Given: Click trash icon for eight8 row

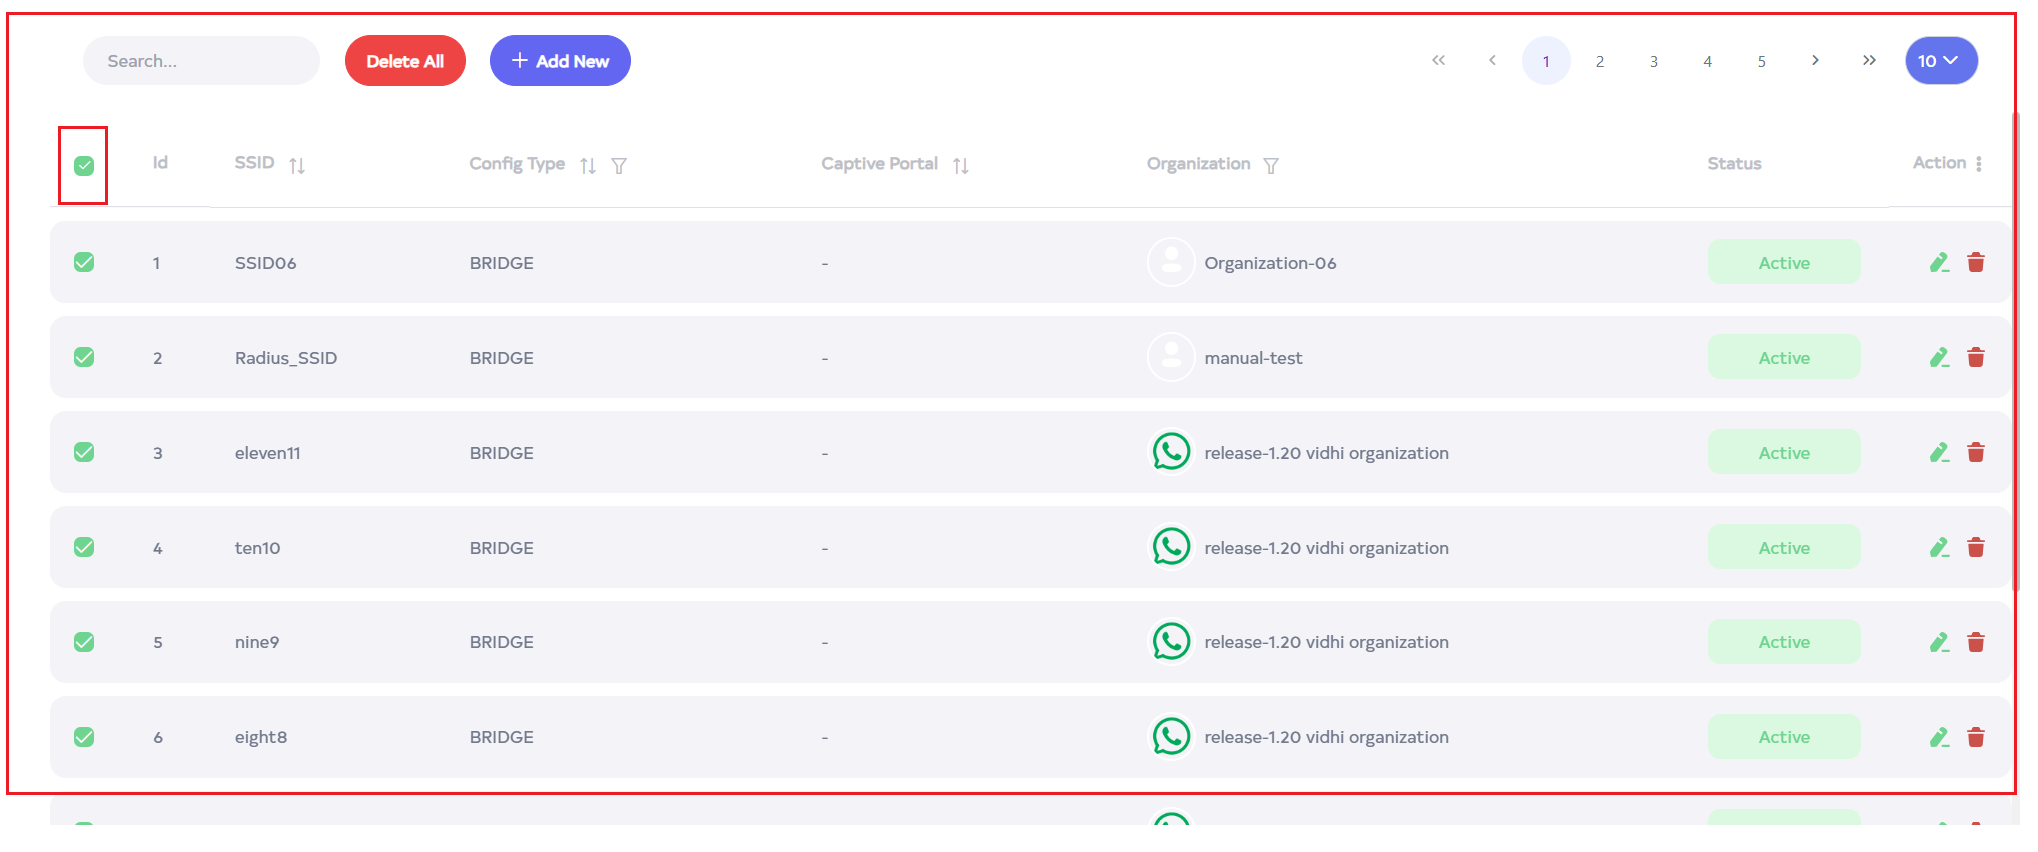Looking at the screenshot, I should [x=1976, y=738].
